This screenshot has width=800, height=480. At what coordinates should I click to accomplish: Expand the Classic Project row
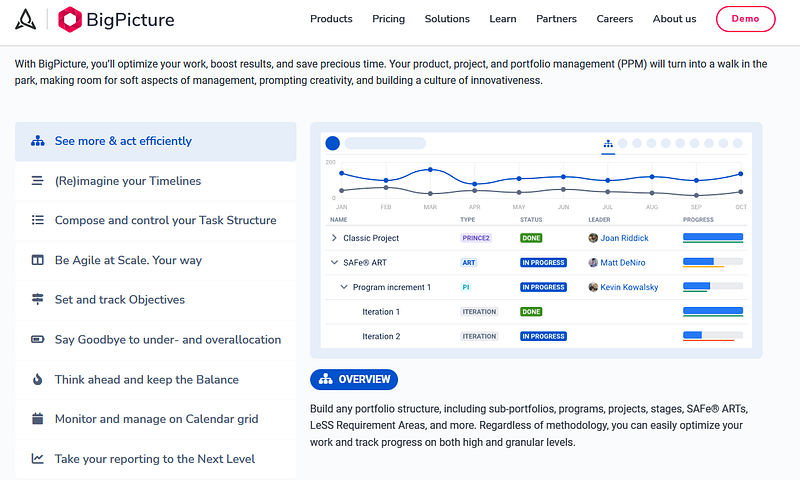pos(335,238)
